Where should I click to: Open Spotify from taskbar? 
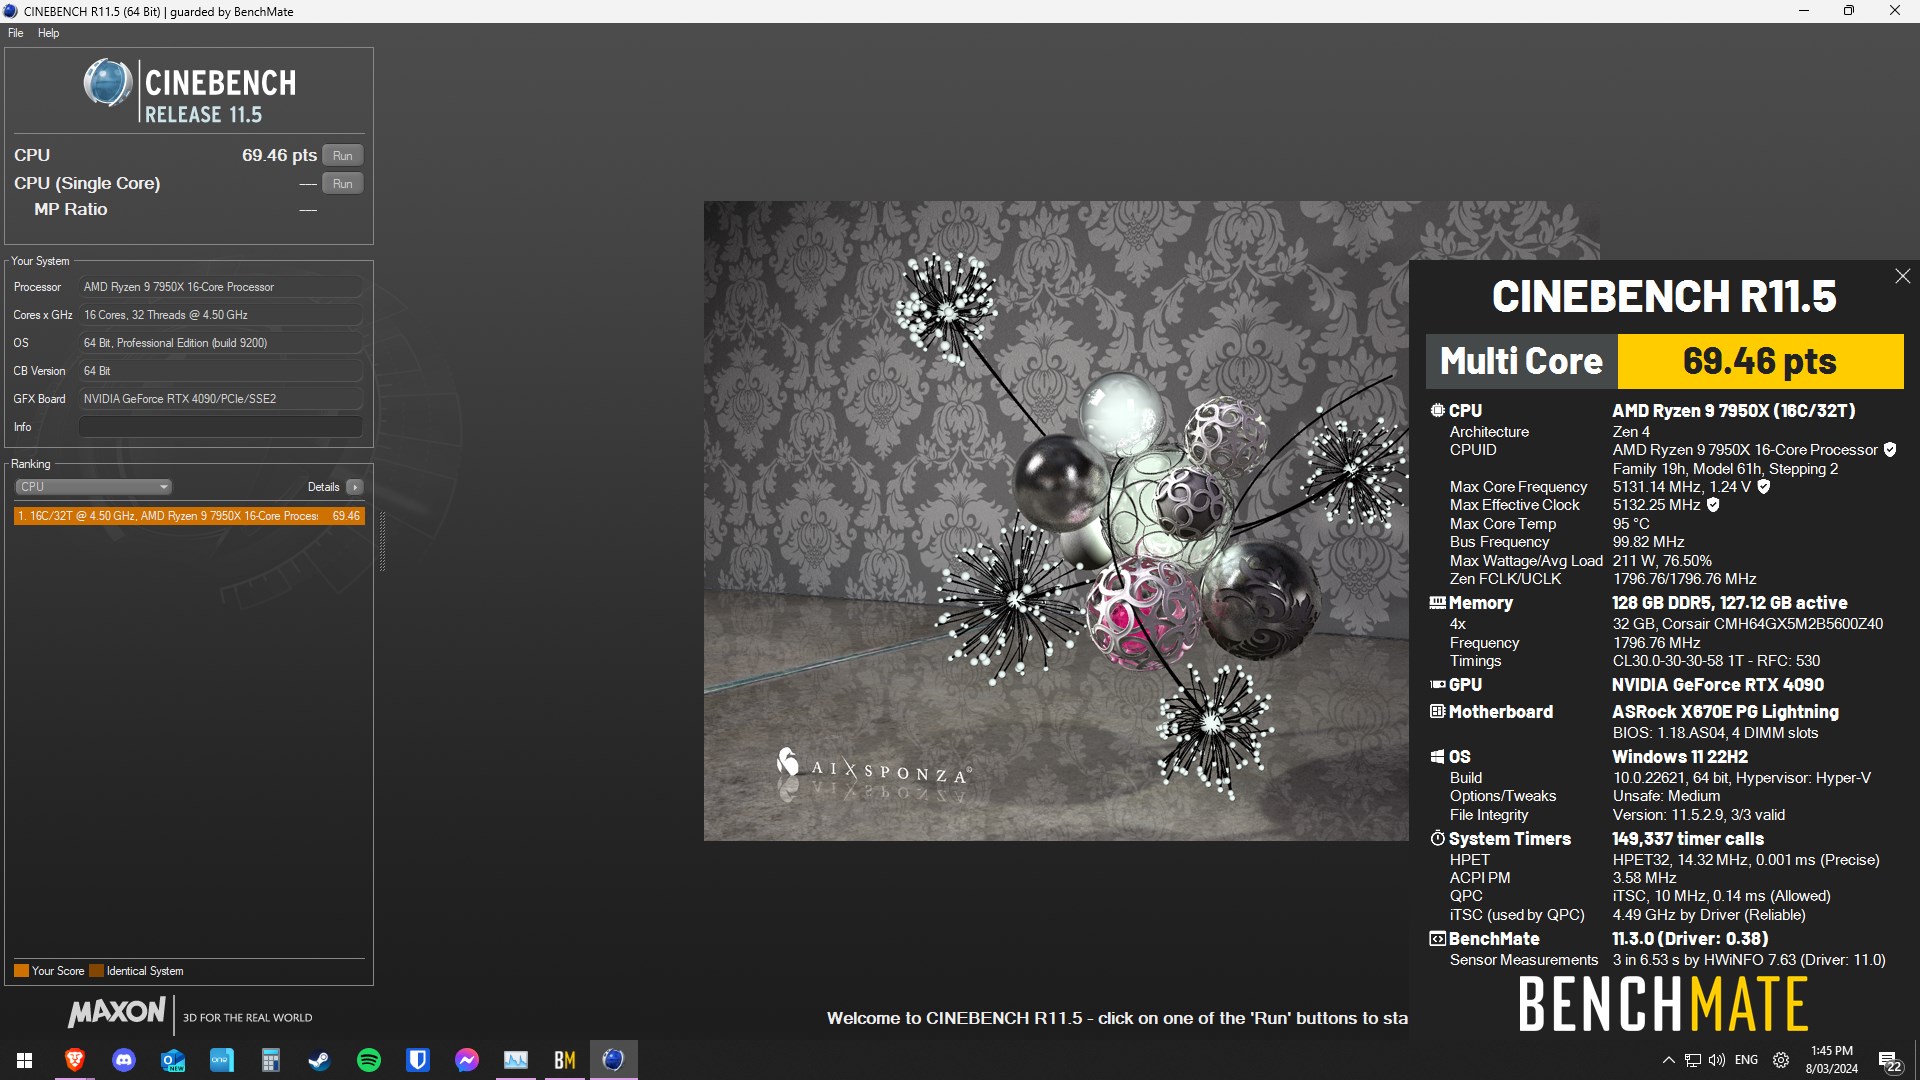click(x=369, y=1060)
